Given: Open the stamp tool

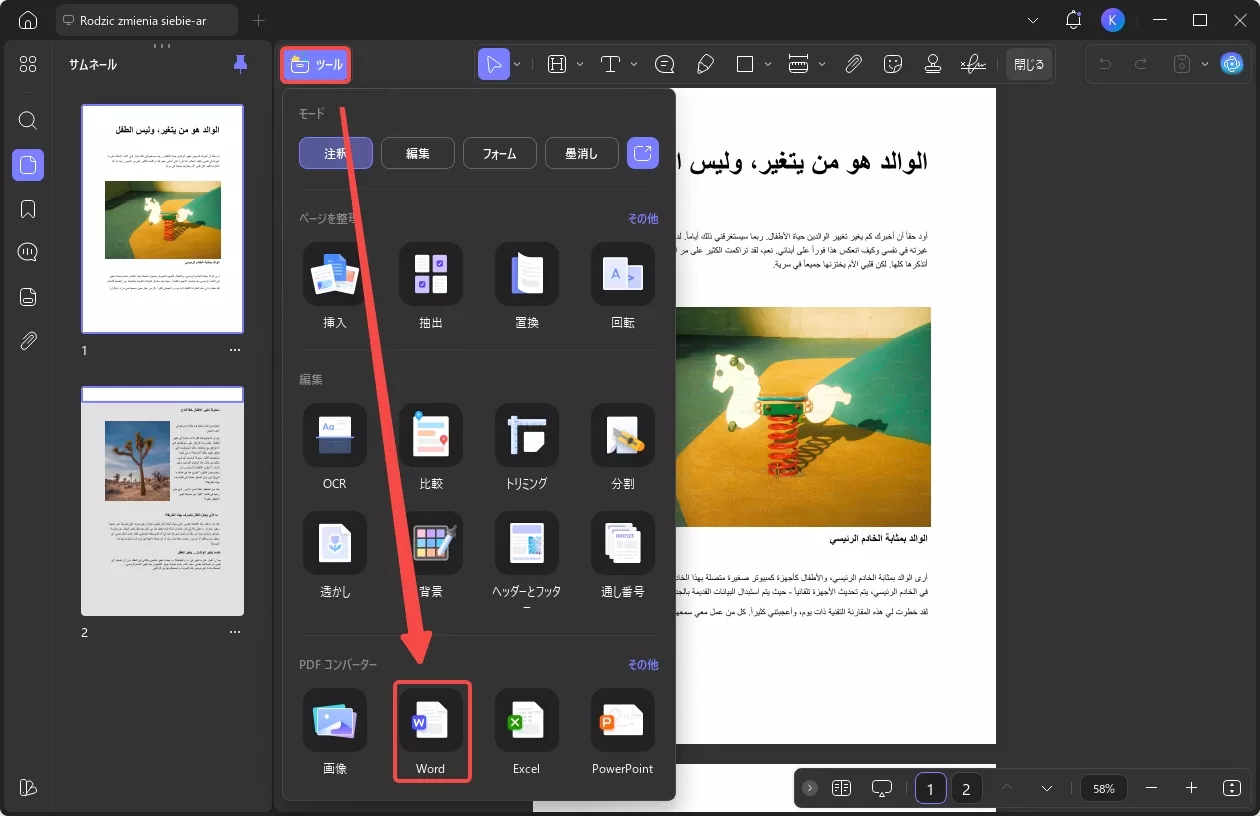Looking at the screenshot, I should pos(932,63).
